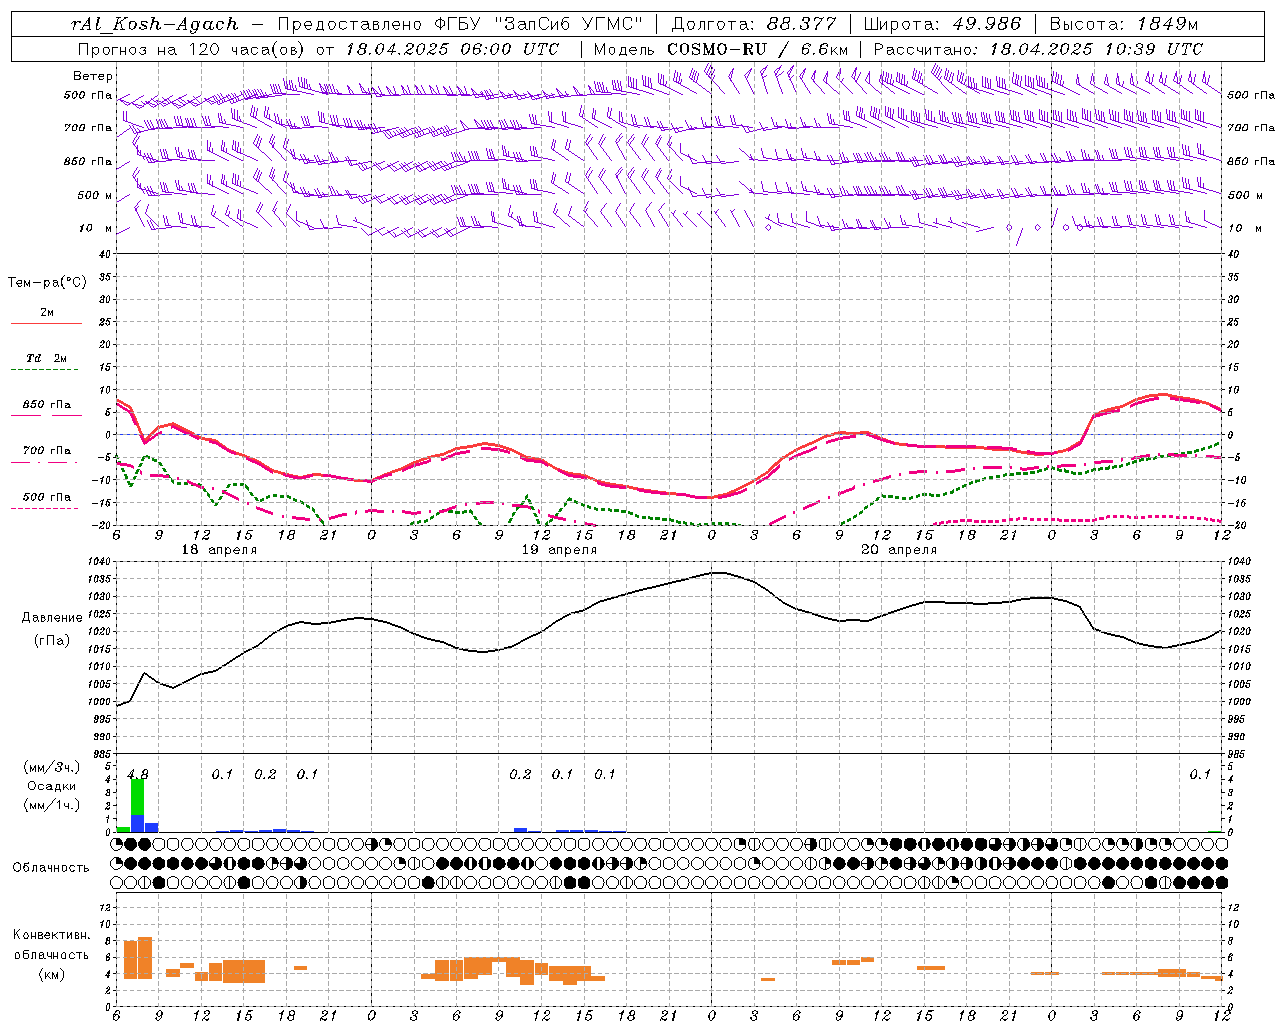
Task: Click the latitude value Широта: 49.986
Action: click(942, 24)
